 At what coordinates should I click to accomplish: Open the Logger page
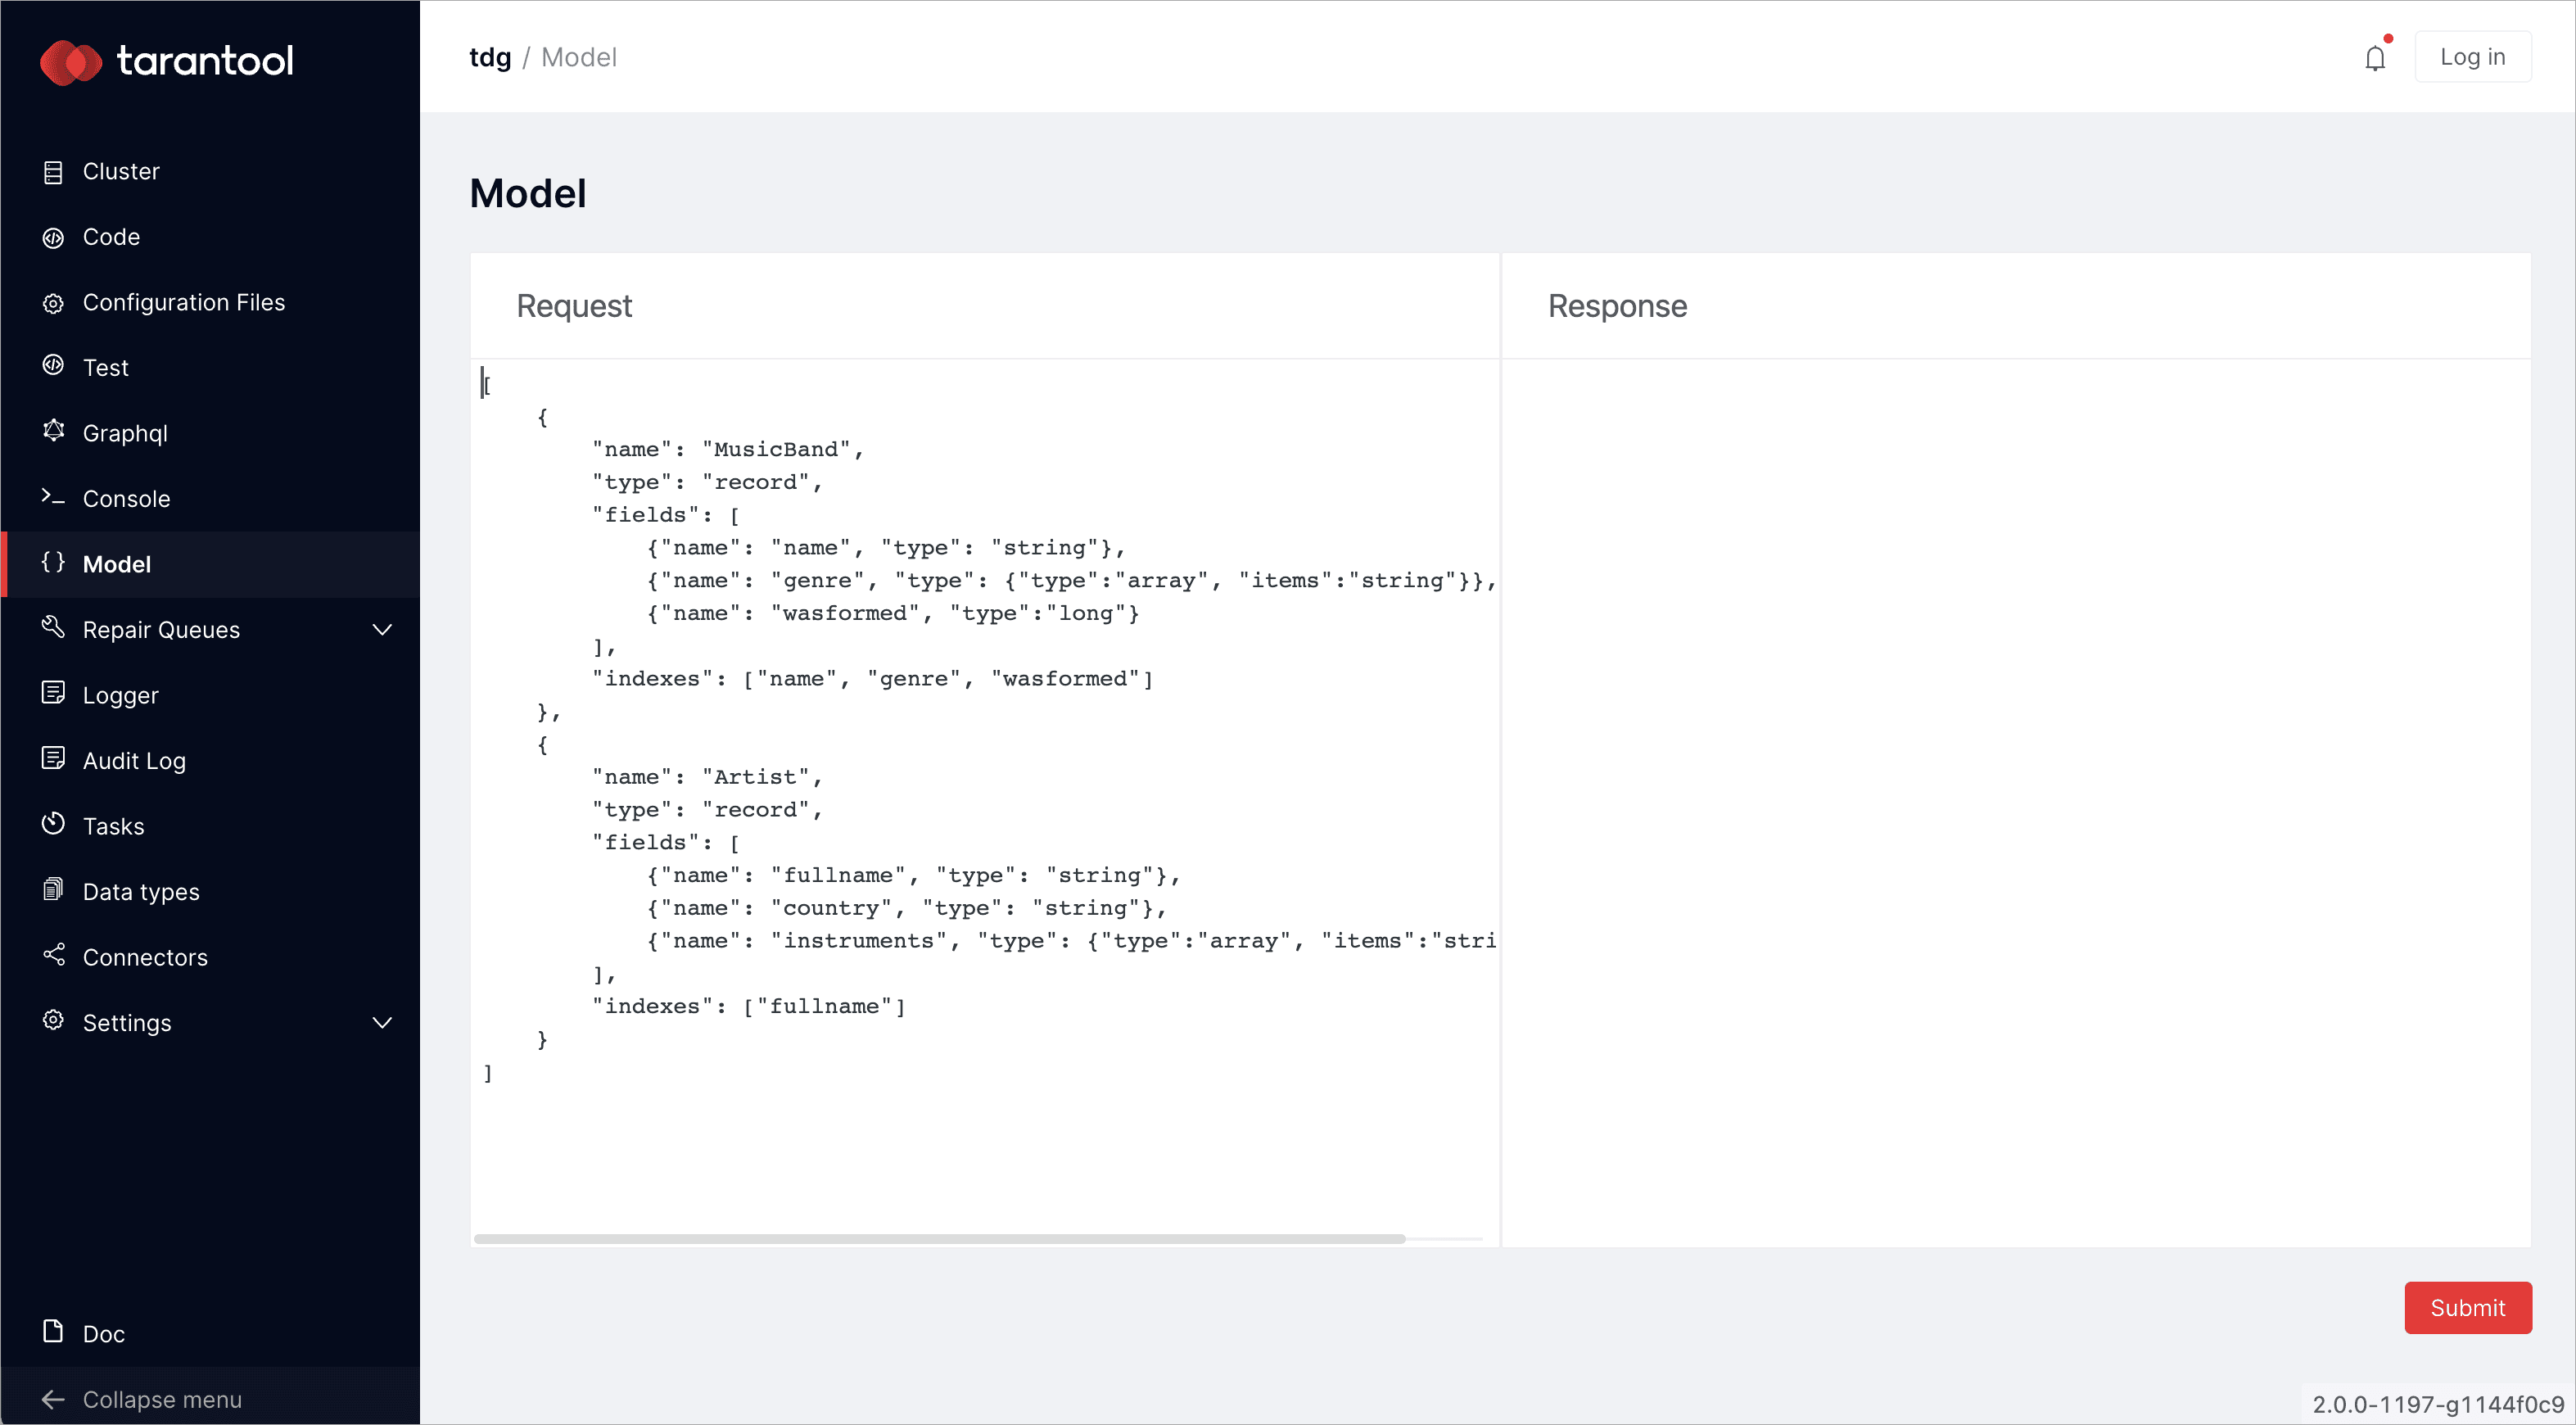click(210, 696)
